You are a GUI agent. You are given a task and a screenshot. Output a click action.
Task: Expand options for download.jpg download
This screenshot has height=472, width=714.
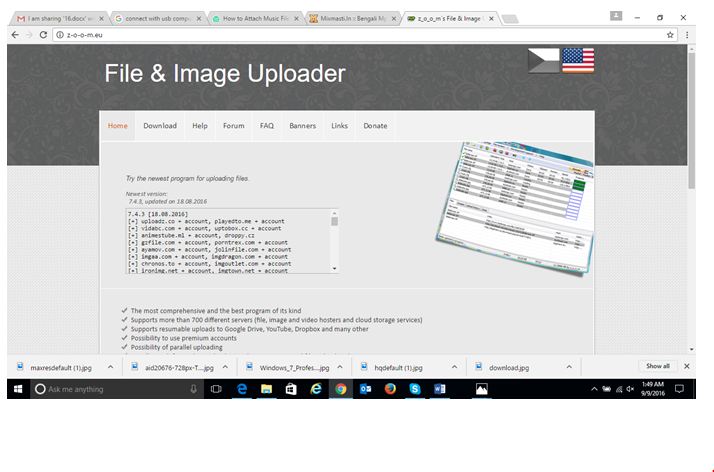pos(569,367)
